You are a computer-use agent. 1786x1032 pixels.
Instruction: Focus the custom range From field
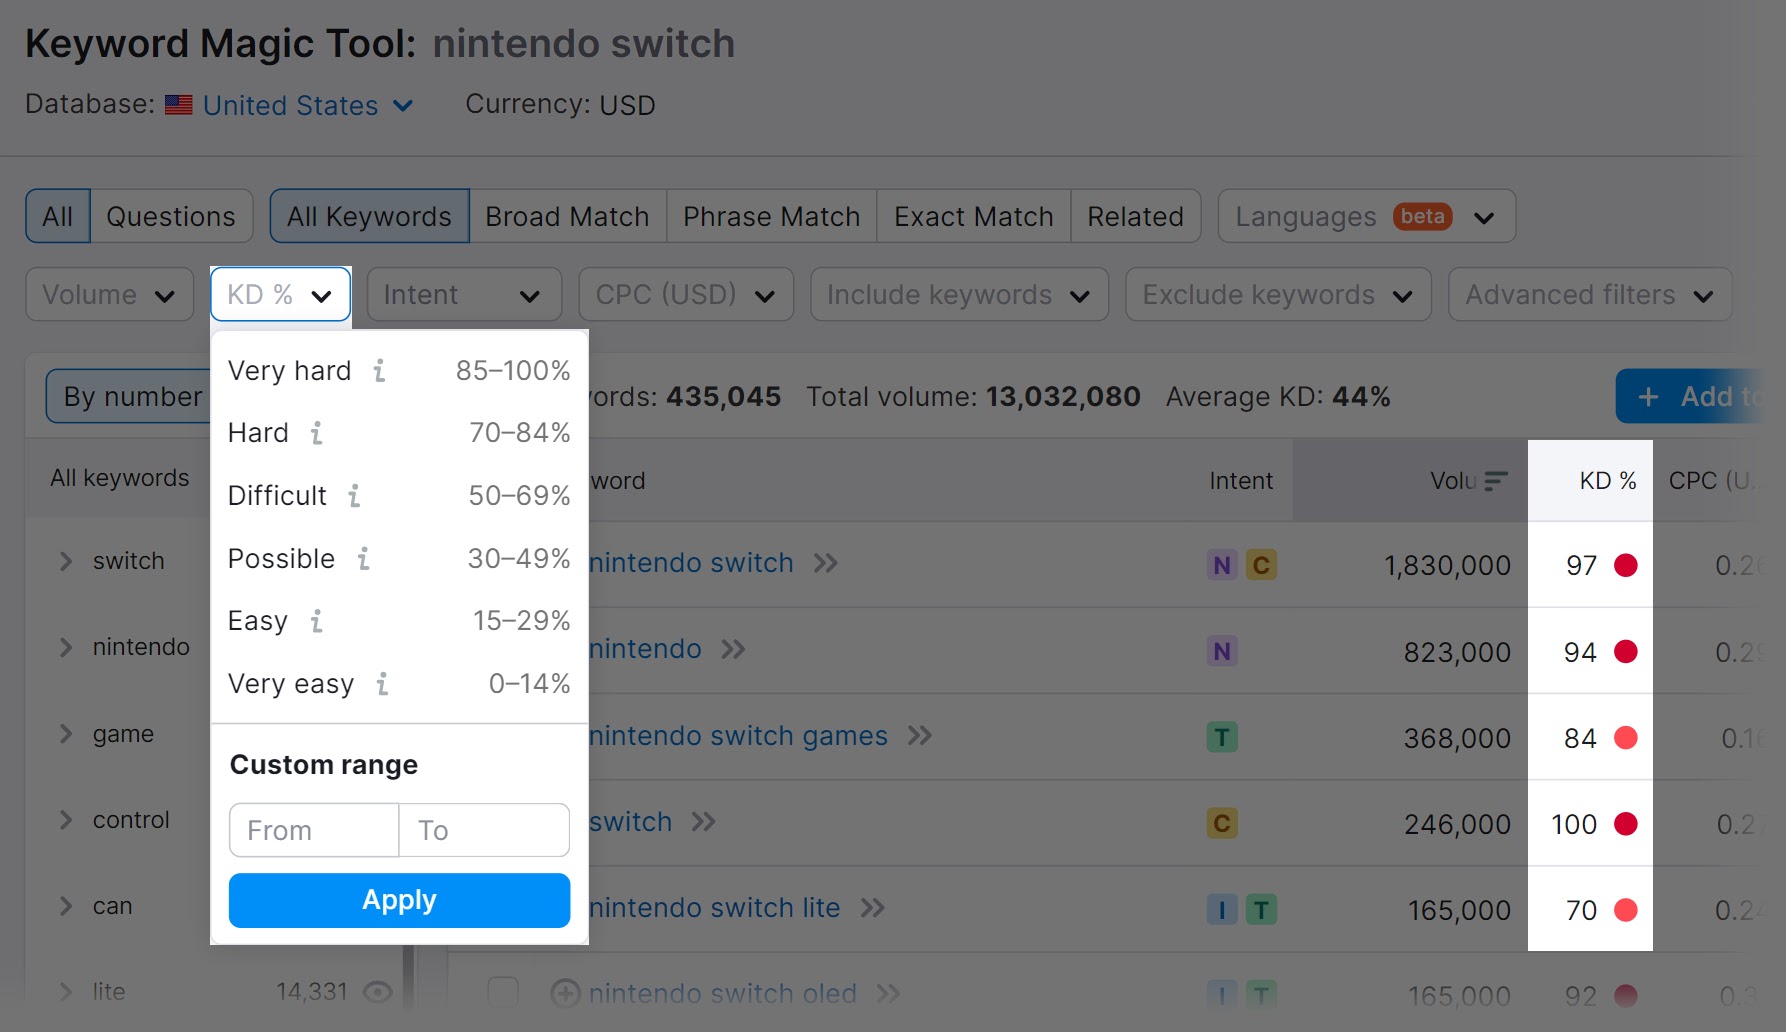314,830
